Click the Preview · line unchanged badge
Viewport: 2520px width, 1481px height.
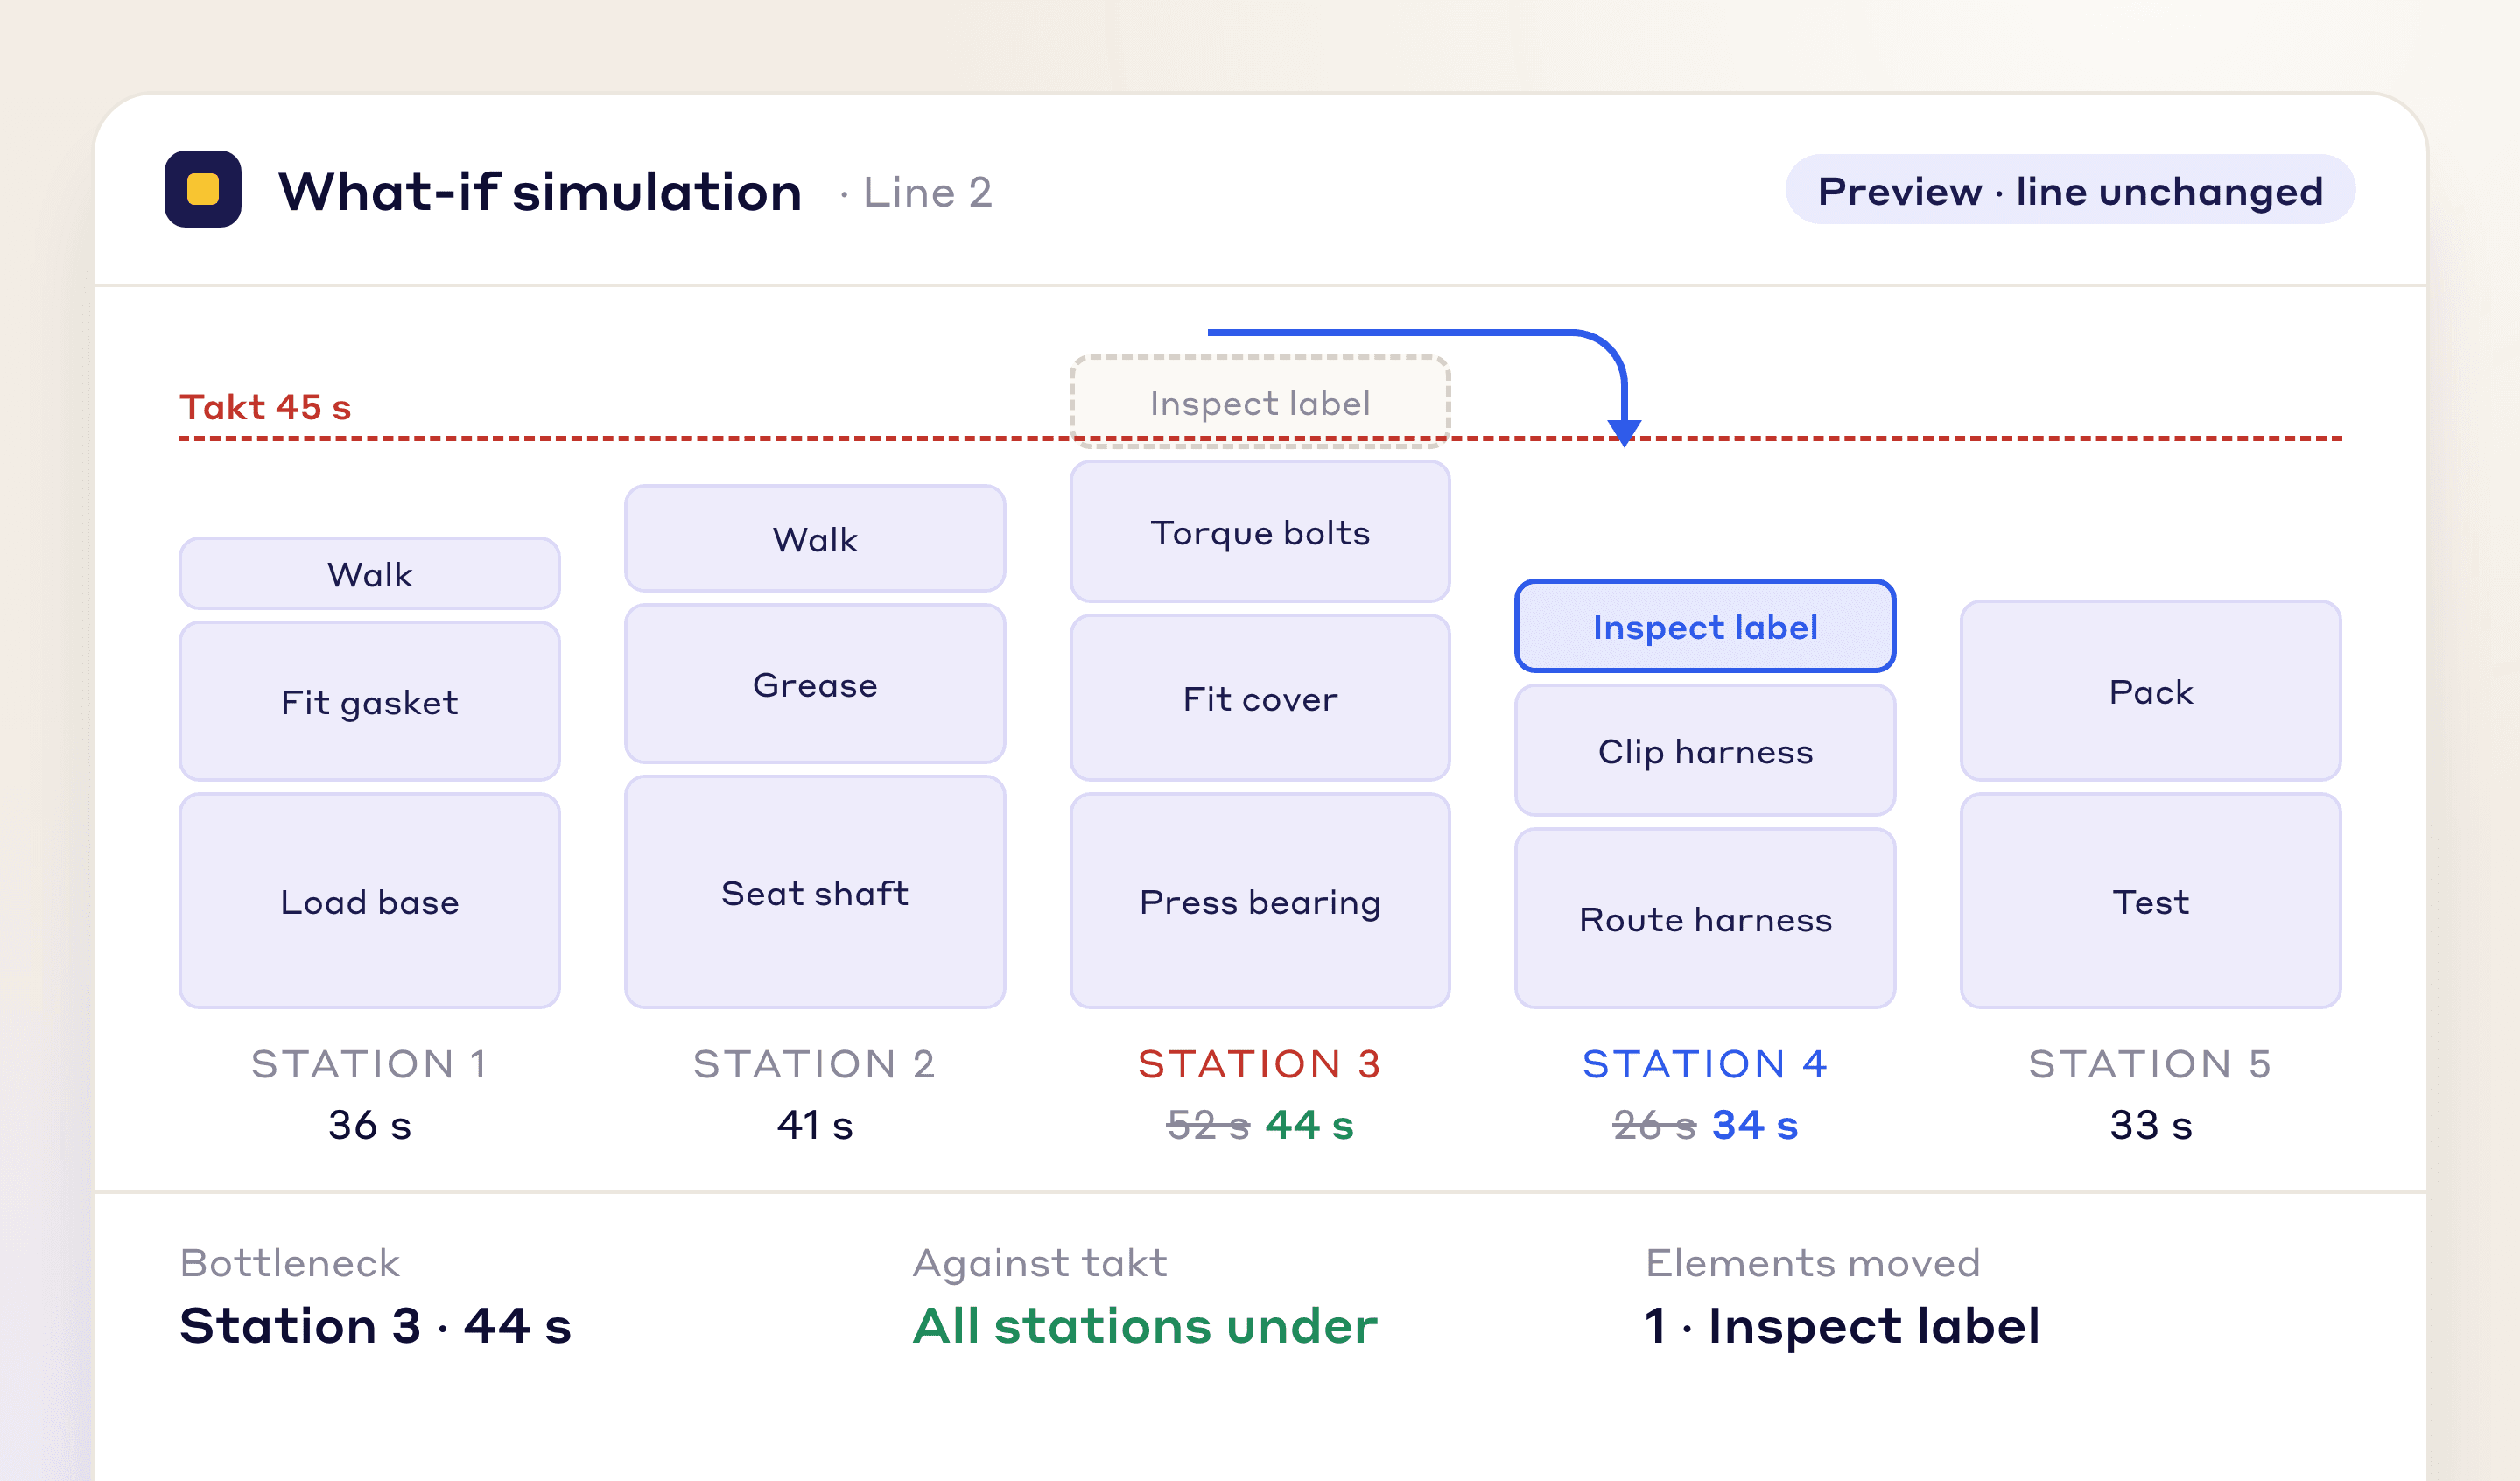tap(2070, 190)
